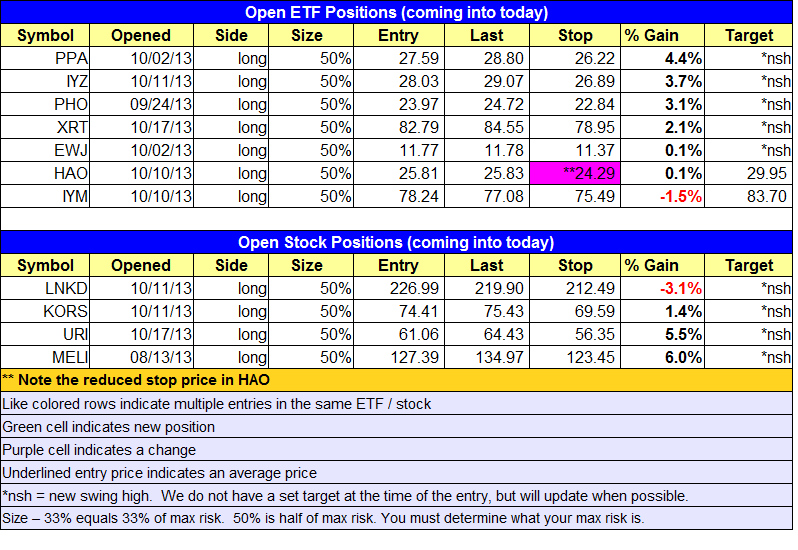Viewport: 798px width, 550px height.
Task: Click the XRT symbol cell
Action: click(x=45, y=127)
